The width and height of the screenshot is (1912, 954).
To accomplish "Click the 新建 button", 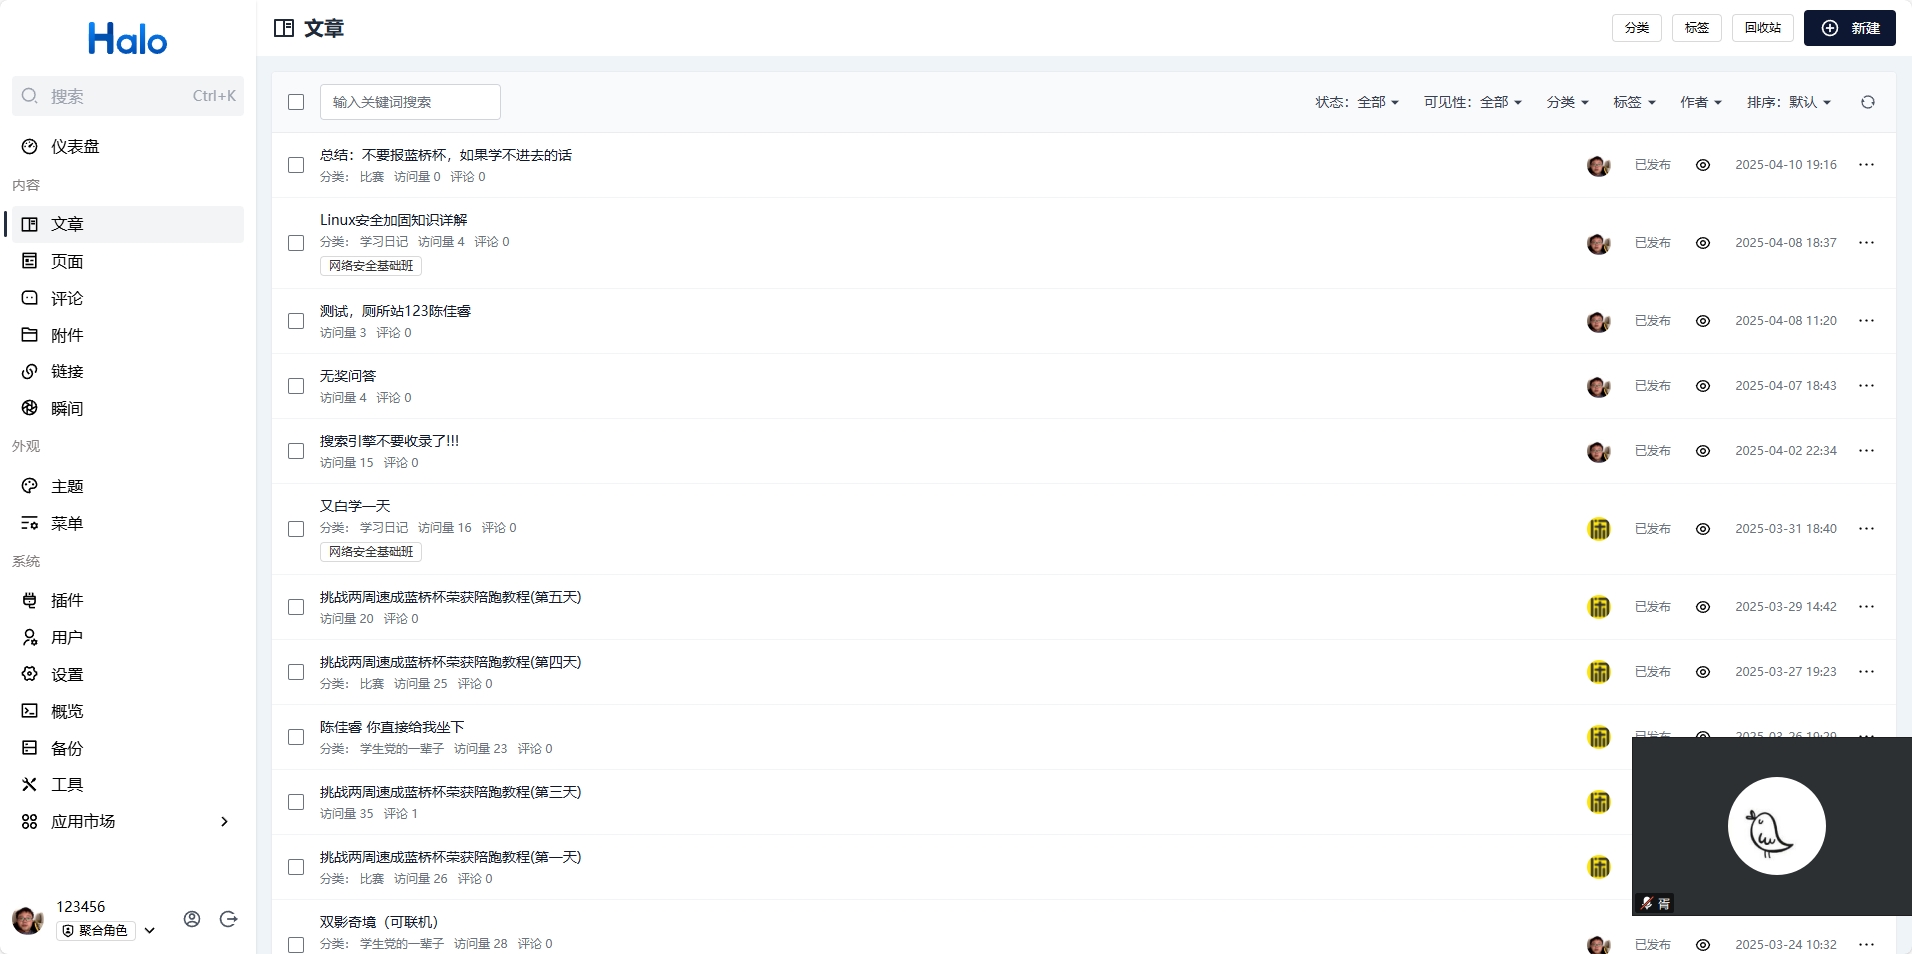I will (1849, 28).
